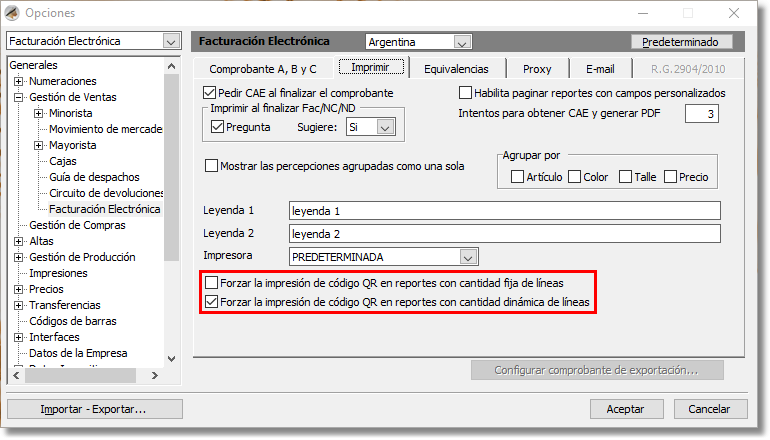Select Movimiento de mercadería tree item
770x440 pixels.
[106, 129]
